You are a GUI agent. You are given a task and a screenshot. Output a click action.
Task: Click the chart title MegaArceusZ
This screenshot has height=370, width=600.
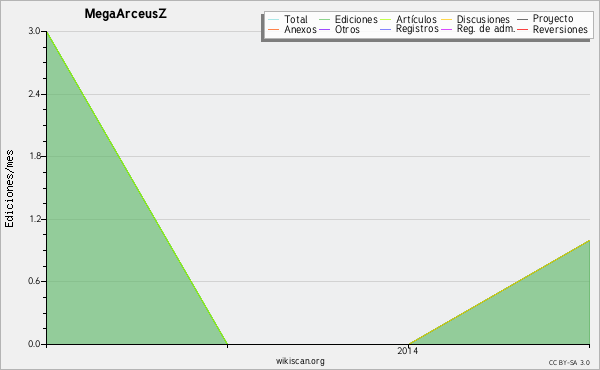(126, 14)
